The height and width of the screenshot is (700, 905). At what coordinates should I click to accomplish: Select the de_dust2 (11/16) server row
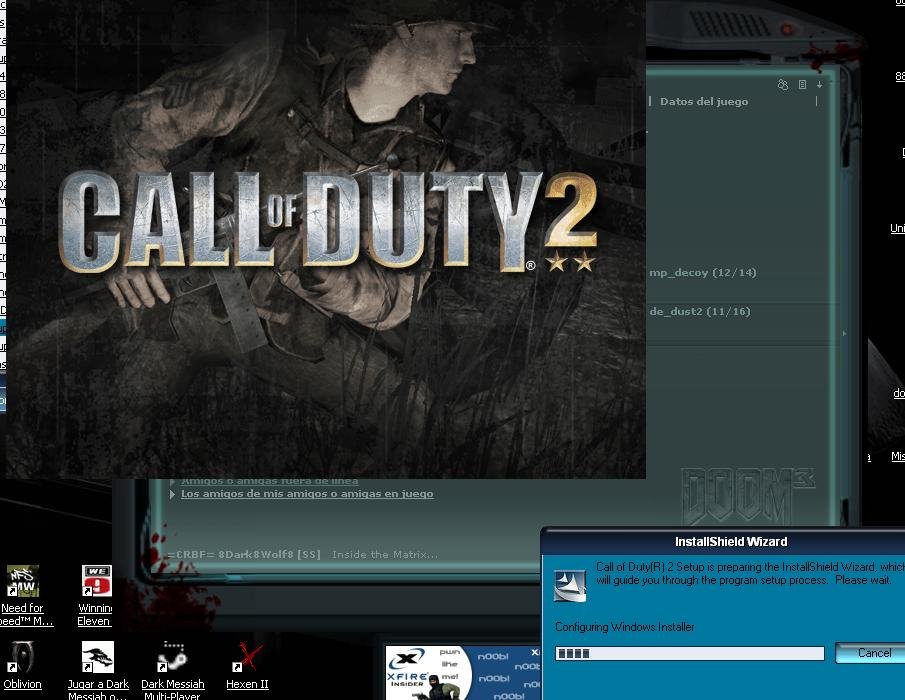[x=700, y=312]
